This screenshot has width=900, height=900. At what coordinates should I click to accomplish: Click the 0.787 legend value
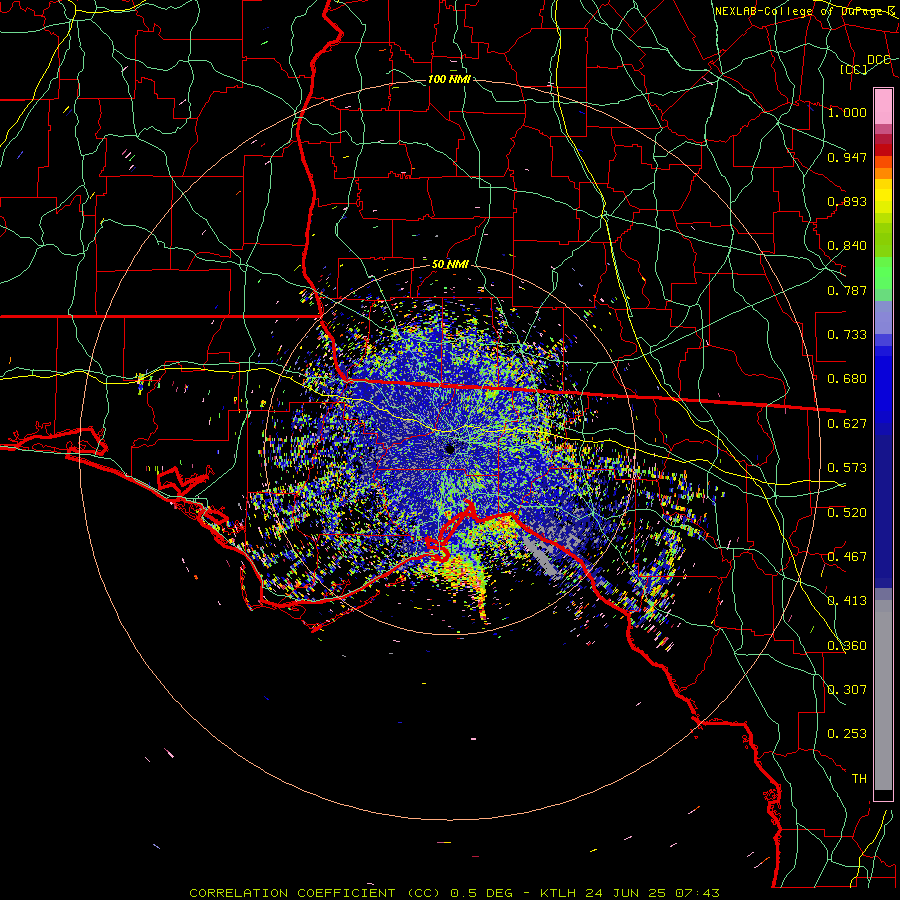coord(847,290)
